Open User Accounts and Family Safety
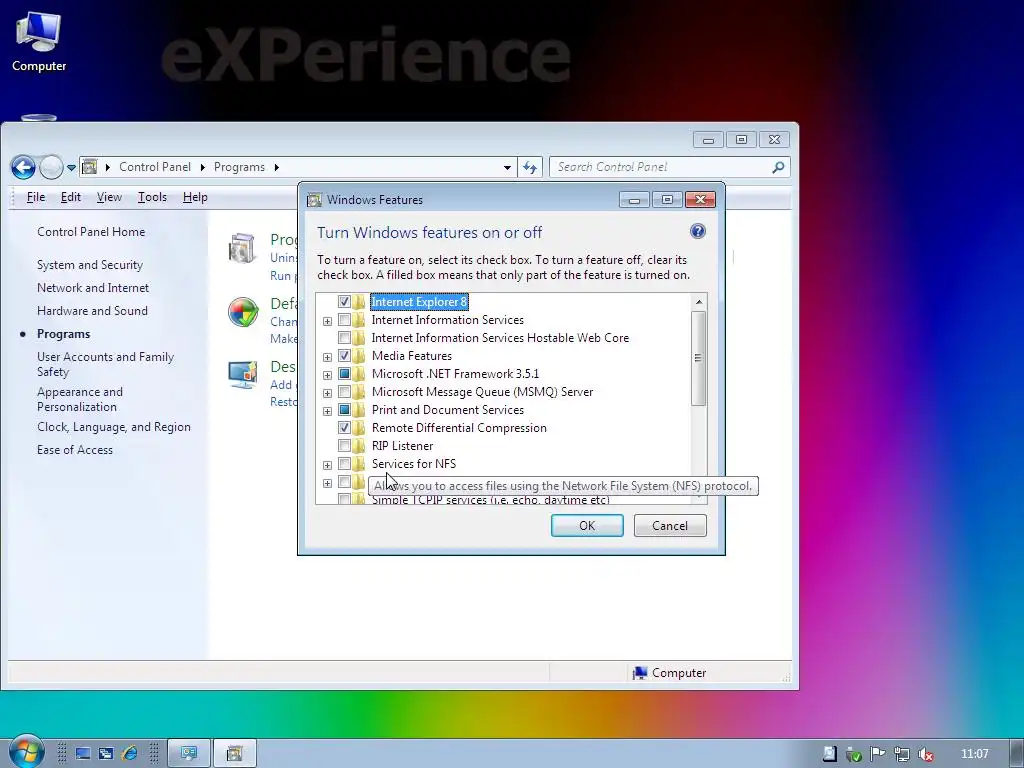 pyautogui.click(x=105, y=364)
